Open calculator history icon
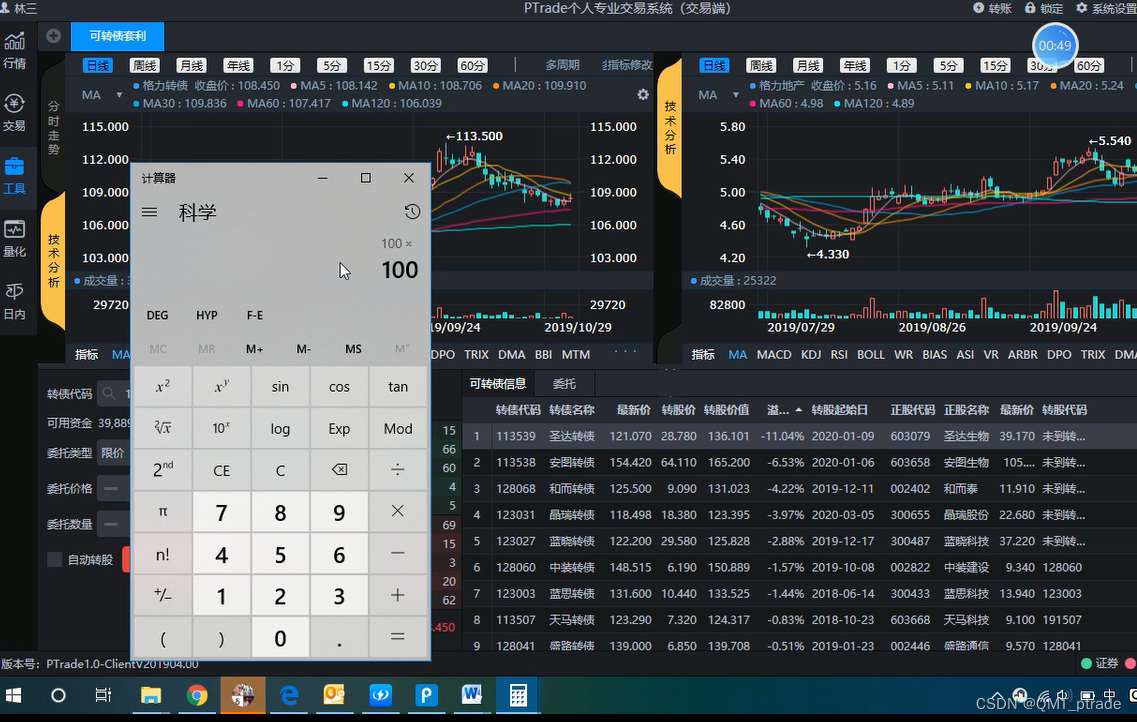 click(x=412, y=212)
